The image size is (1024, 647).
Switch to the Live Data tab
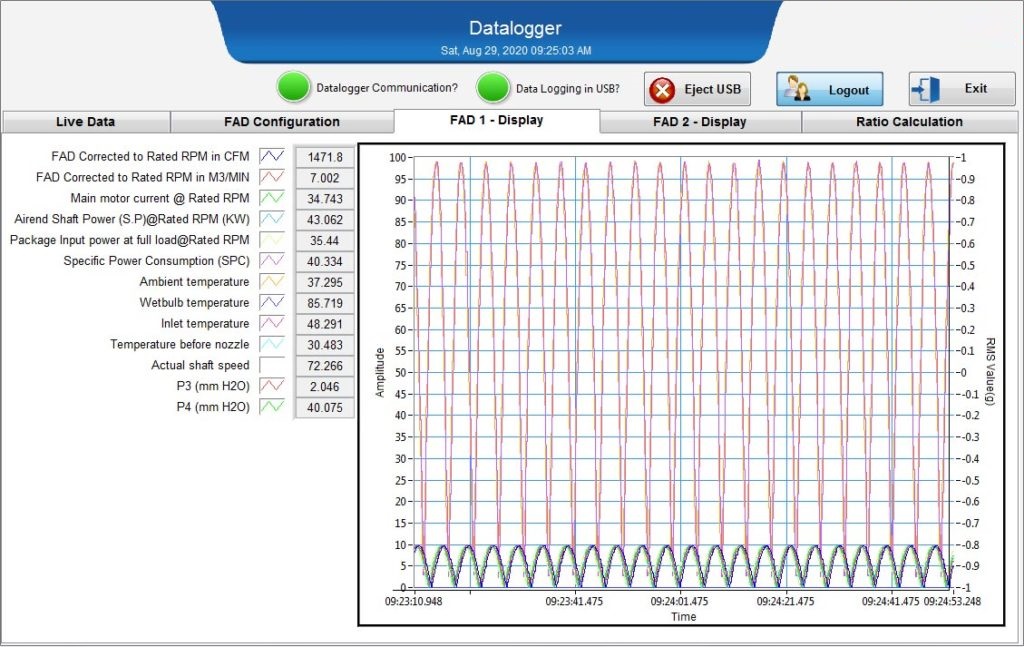coord(85,122)
